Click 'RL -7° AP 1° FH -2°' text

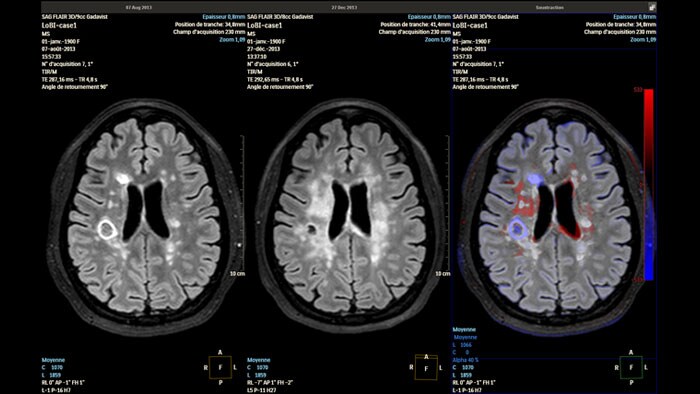(270, 383)
